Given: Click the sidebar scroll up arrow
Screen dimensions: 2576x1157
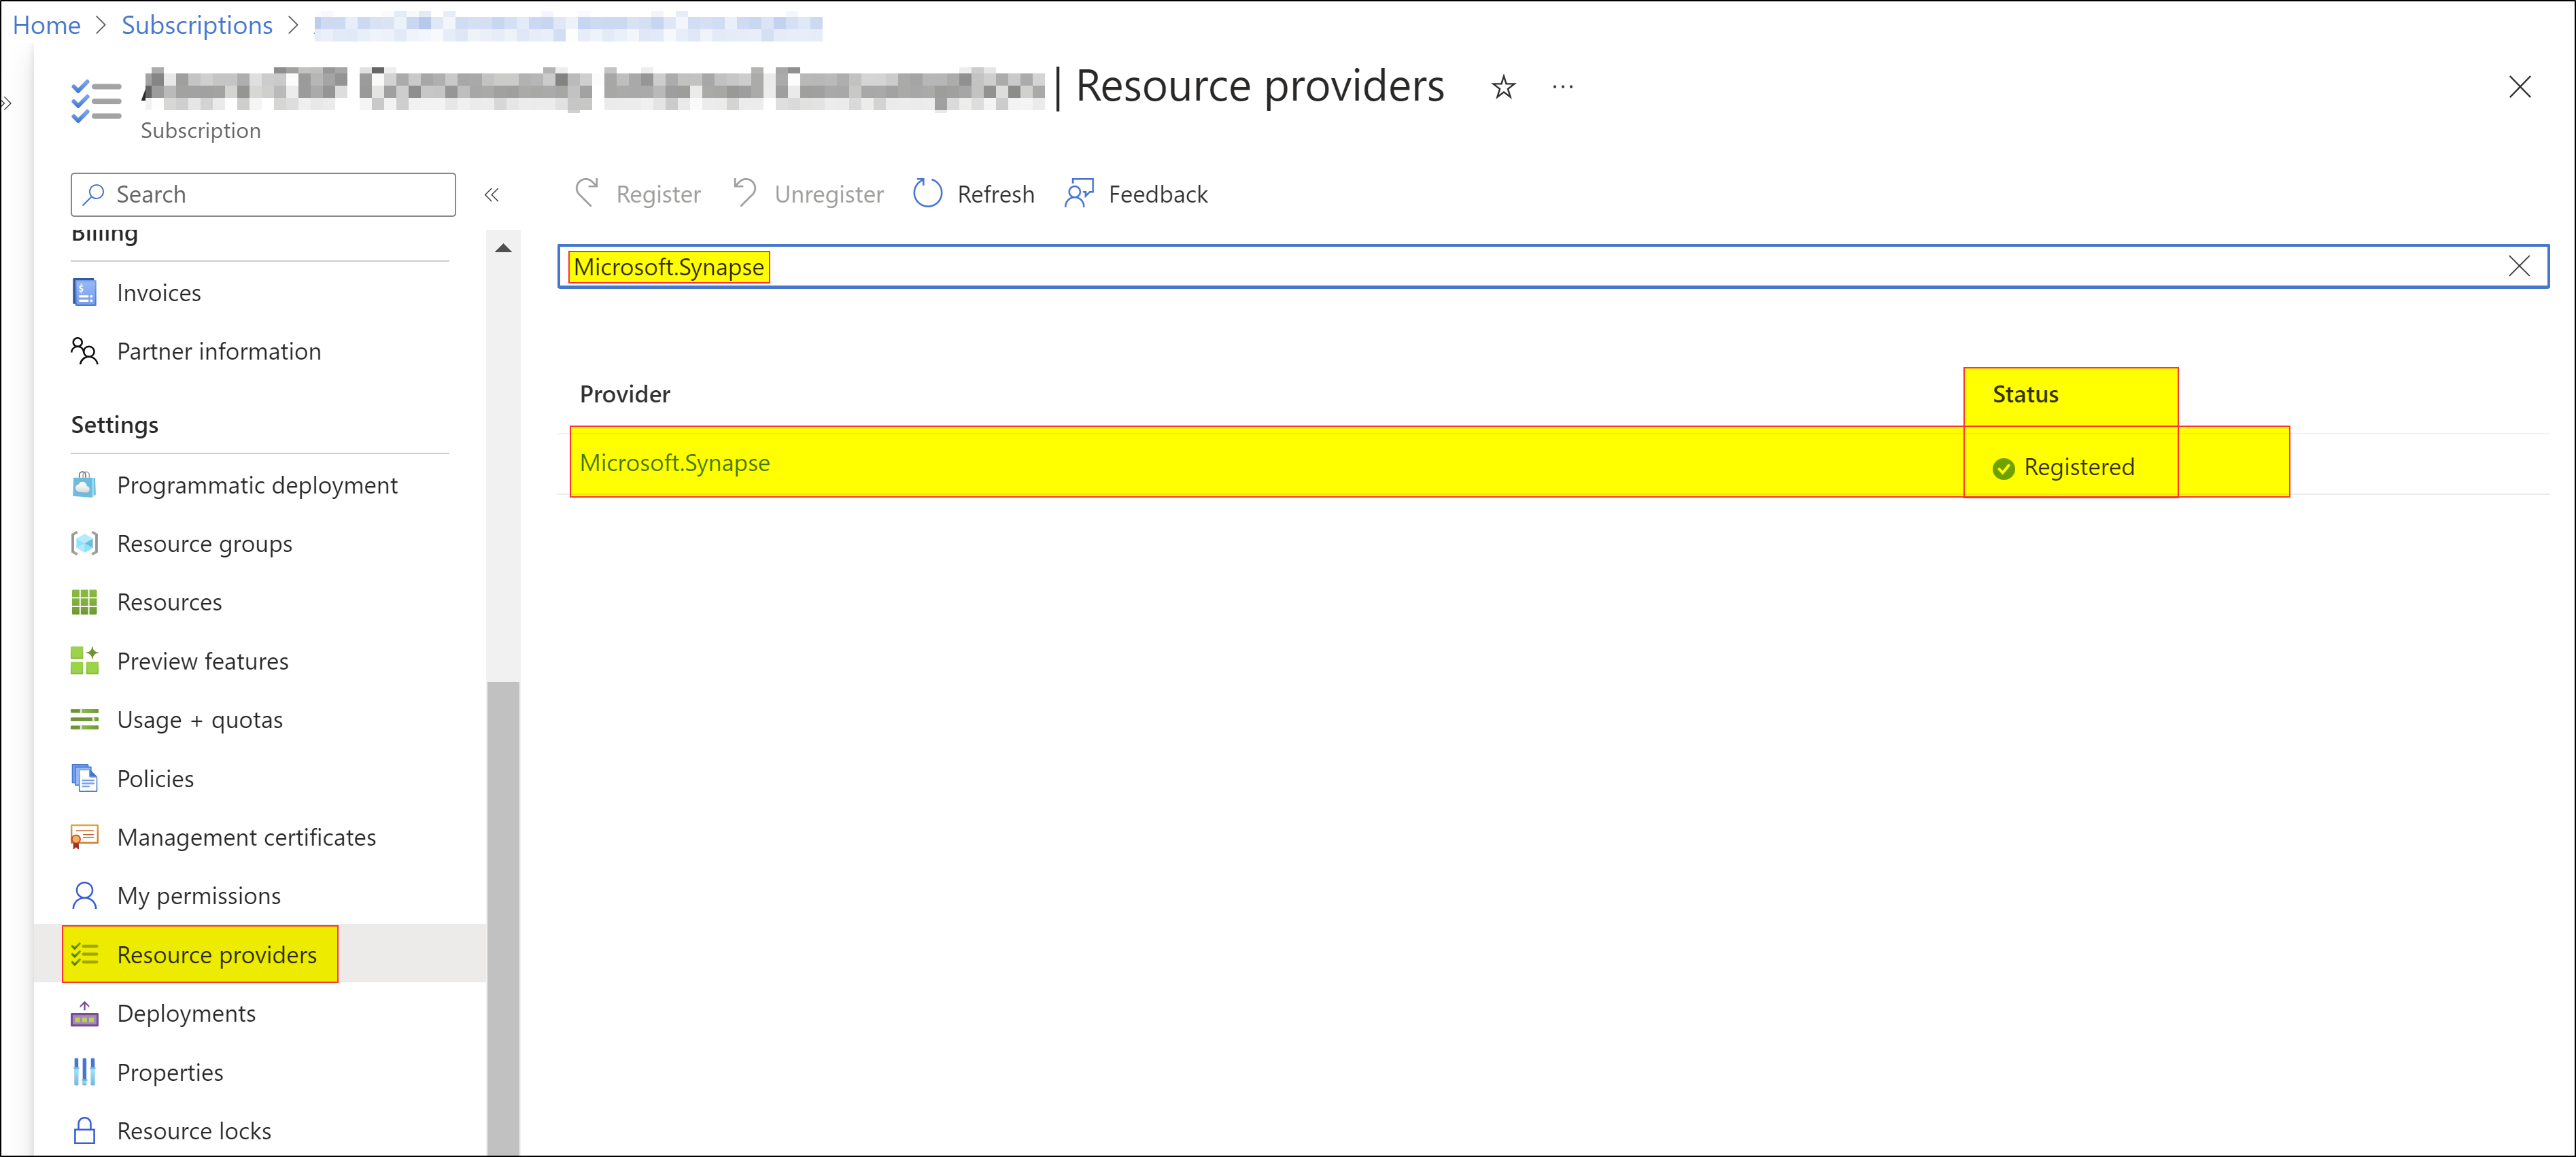Looking at the screenshot, I should (x=503, y=248).
